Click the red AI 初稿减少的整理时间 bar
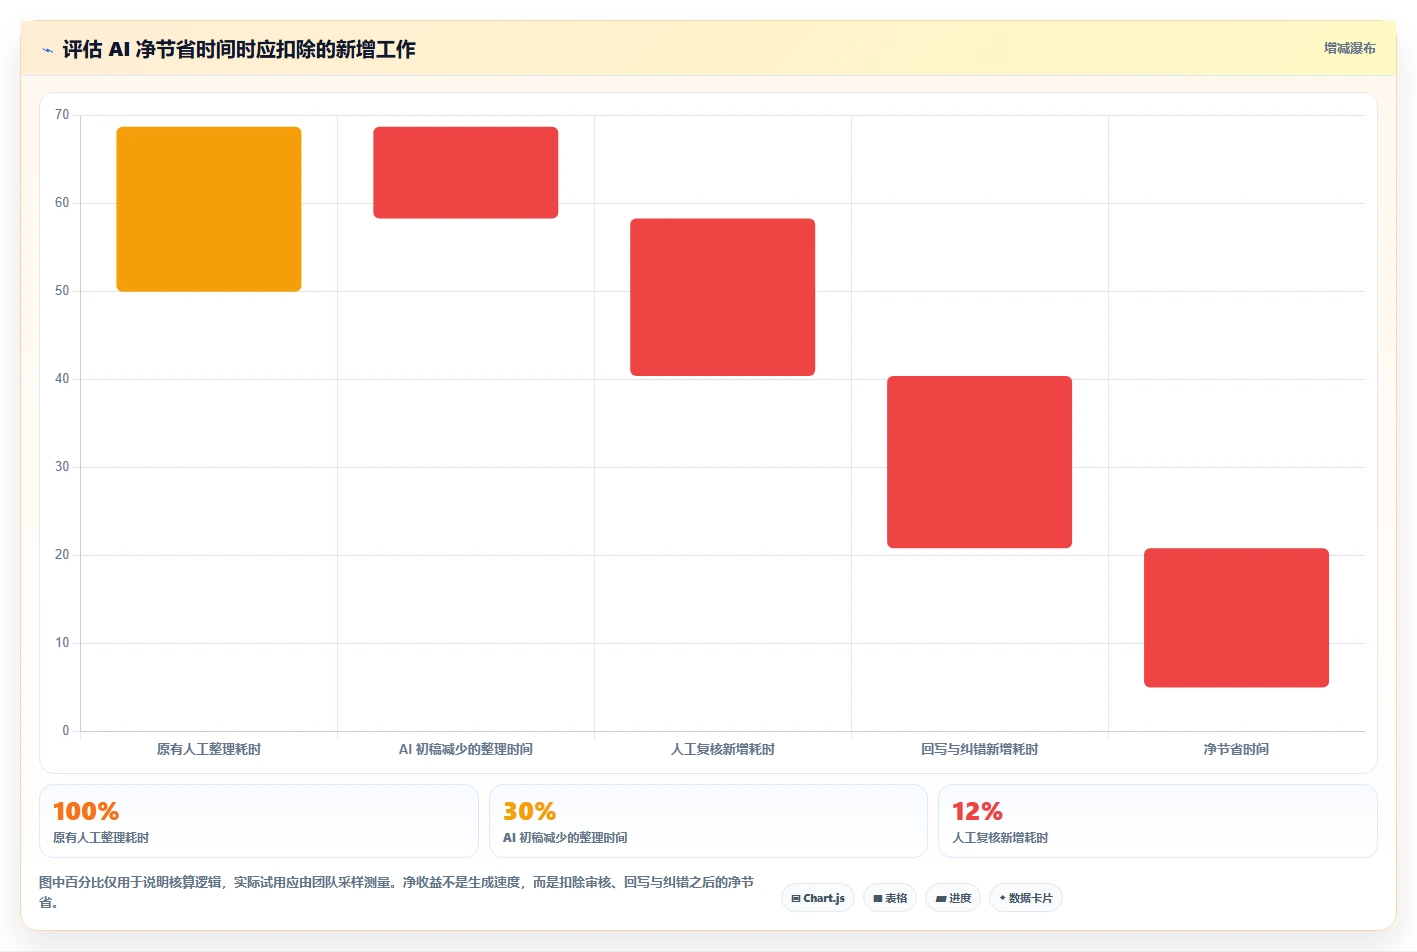The image size is (1417, 952). tap(466, 172)
